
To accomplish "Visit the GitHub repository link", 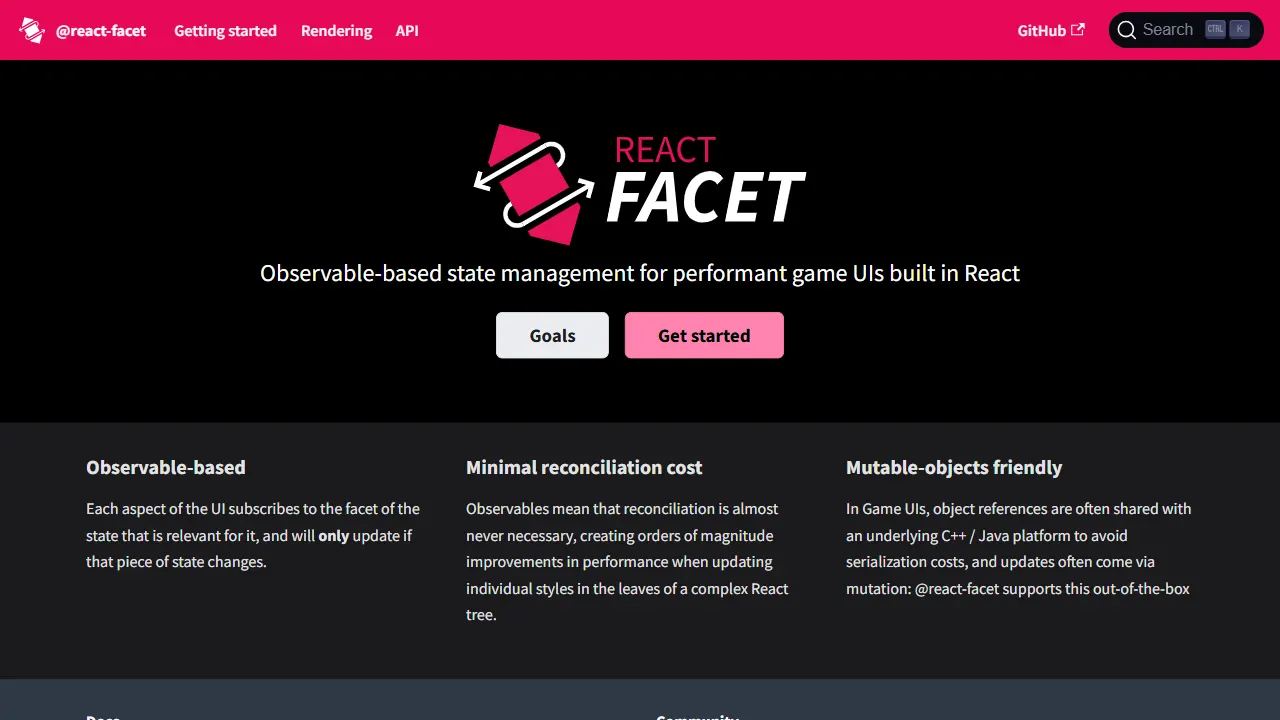I will pyautogui.click(x=1051, y=30).
